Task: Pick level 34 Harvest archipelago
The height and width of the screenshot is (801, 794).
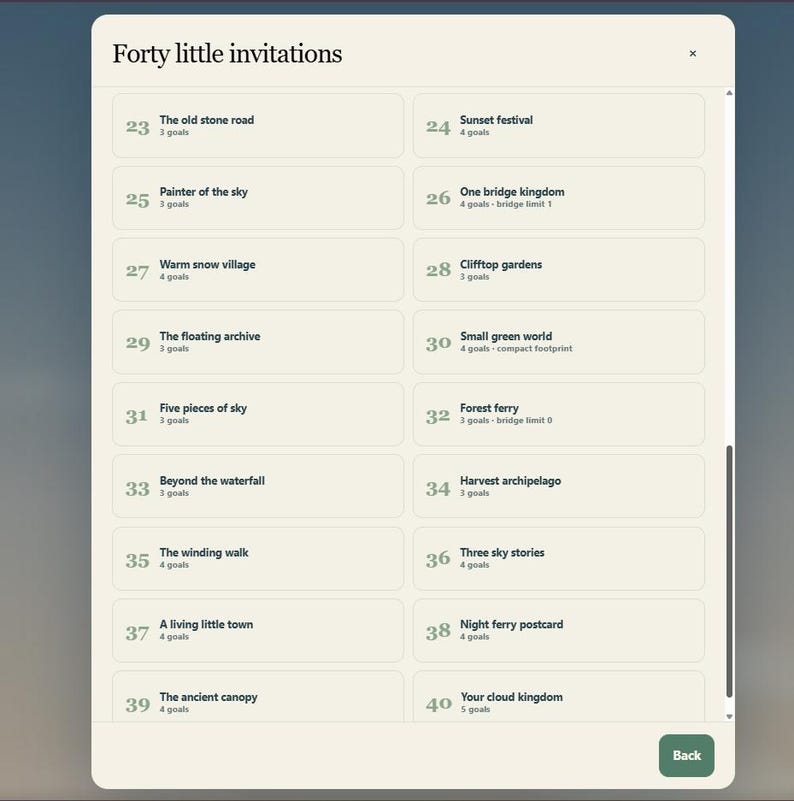Action: pyautogui.click(x=558, y=486)
